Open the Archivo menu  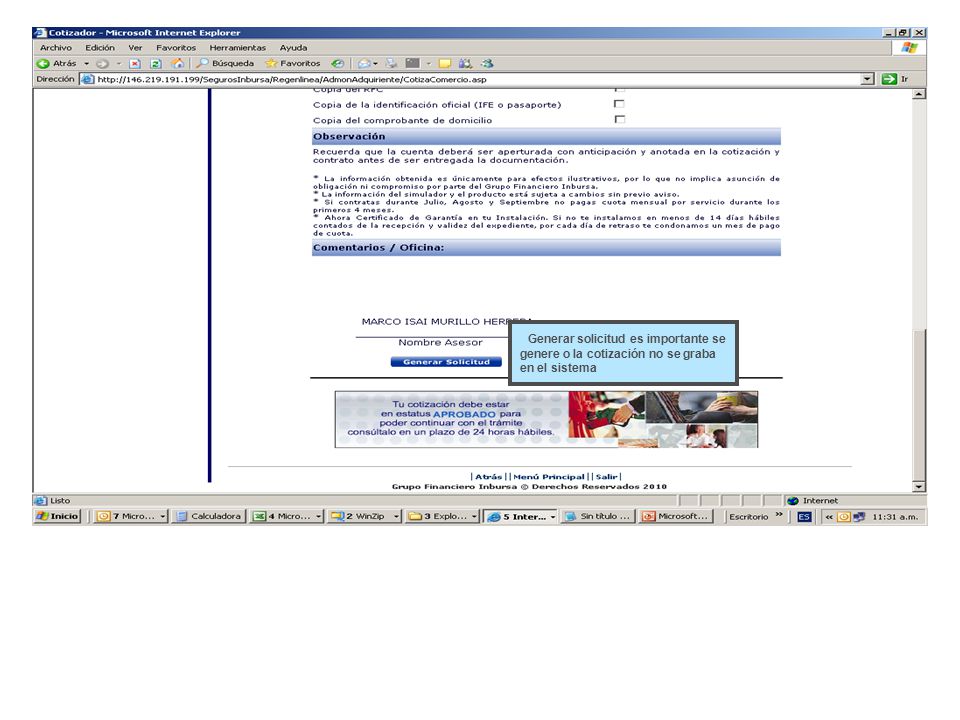coord(56,48)
